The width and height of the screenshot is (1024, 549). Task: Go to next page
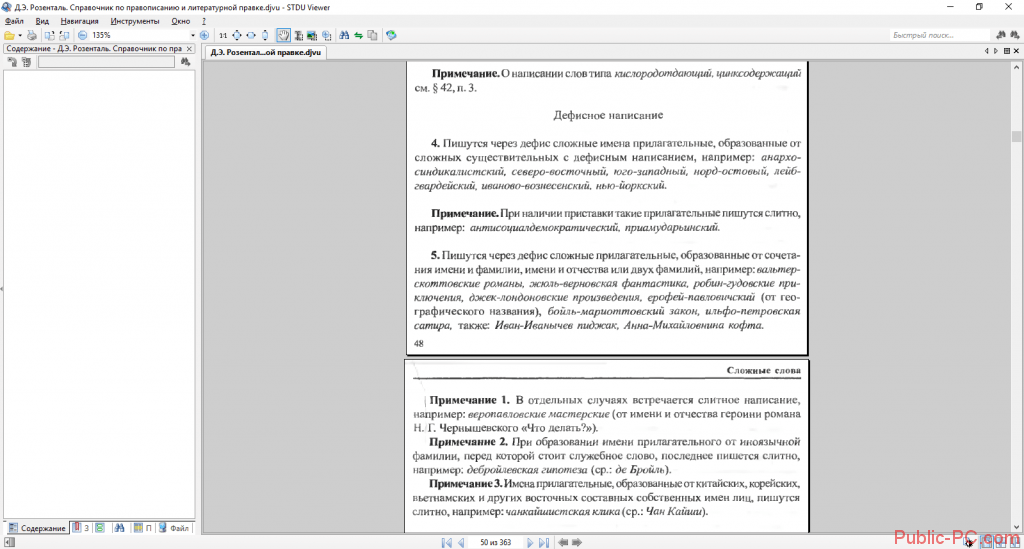530,542
